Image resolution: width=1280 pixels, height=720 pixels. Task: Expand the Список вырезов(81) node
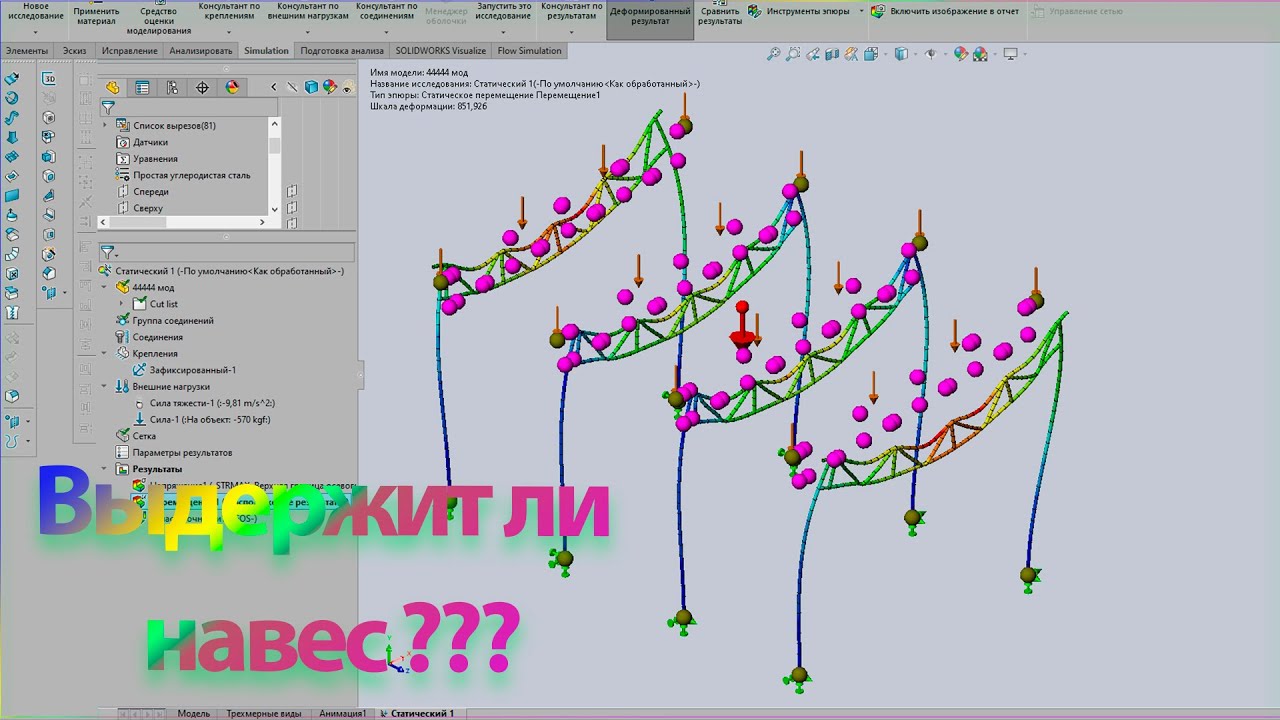(105, 125)
